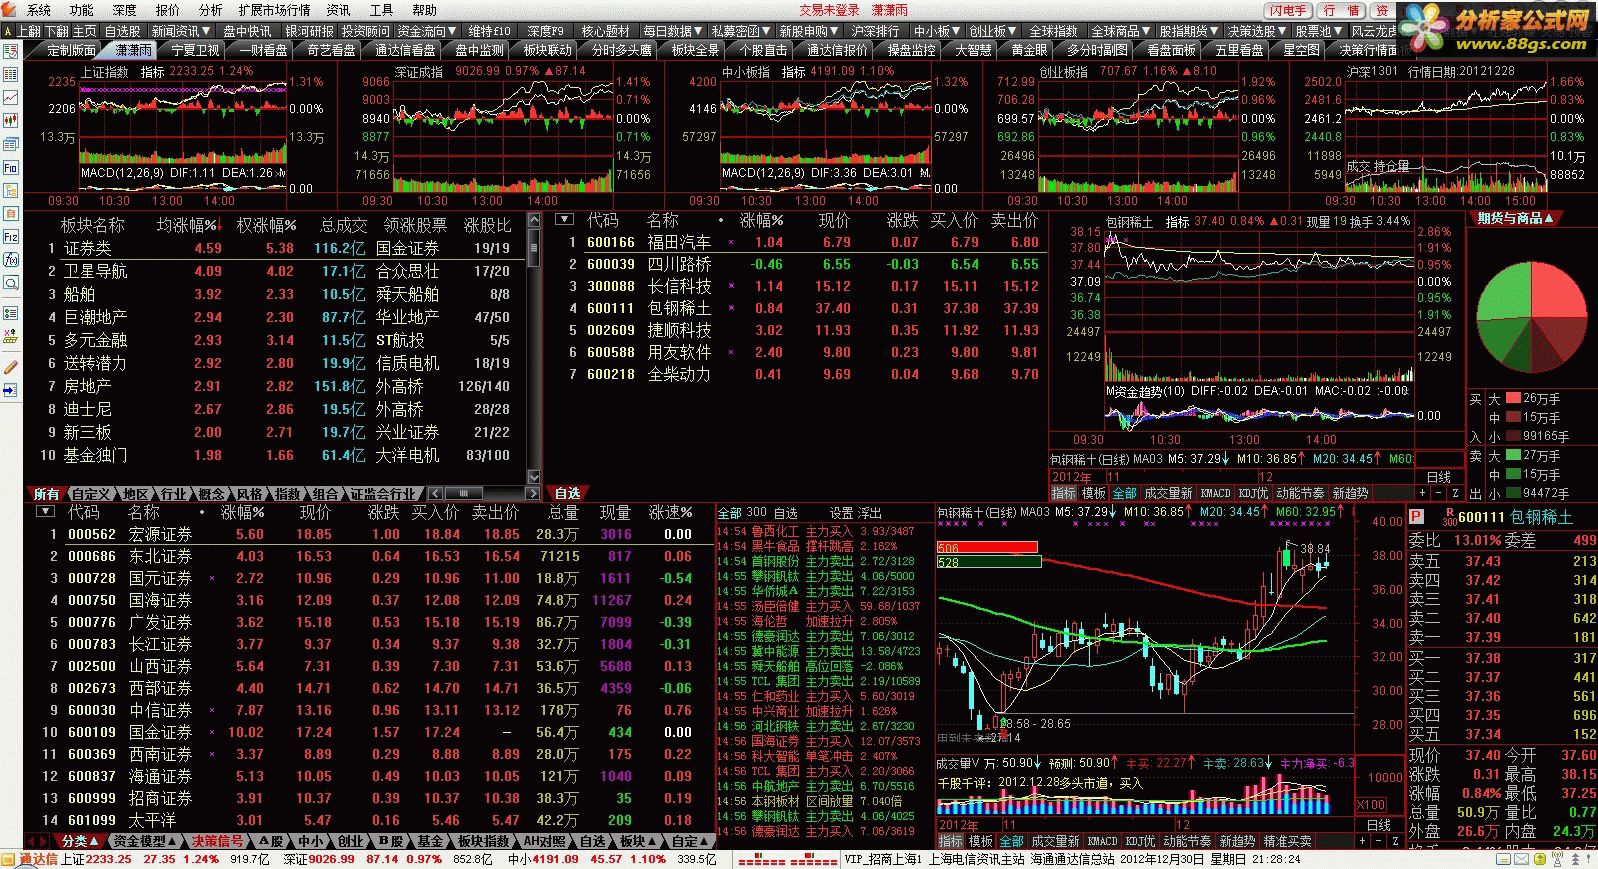Switch to the 资金模型 bottom tab
Viewport: 1598px width, 869px height.
pos(145,841)
